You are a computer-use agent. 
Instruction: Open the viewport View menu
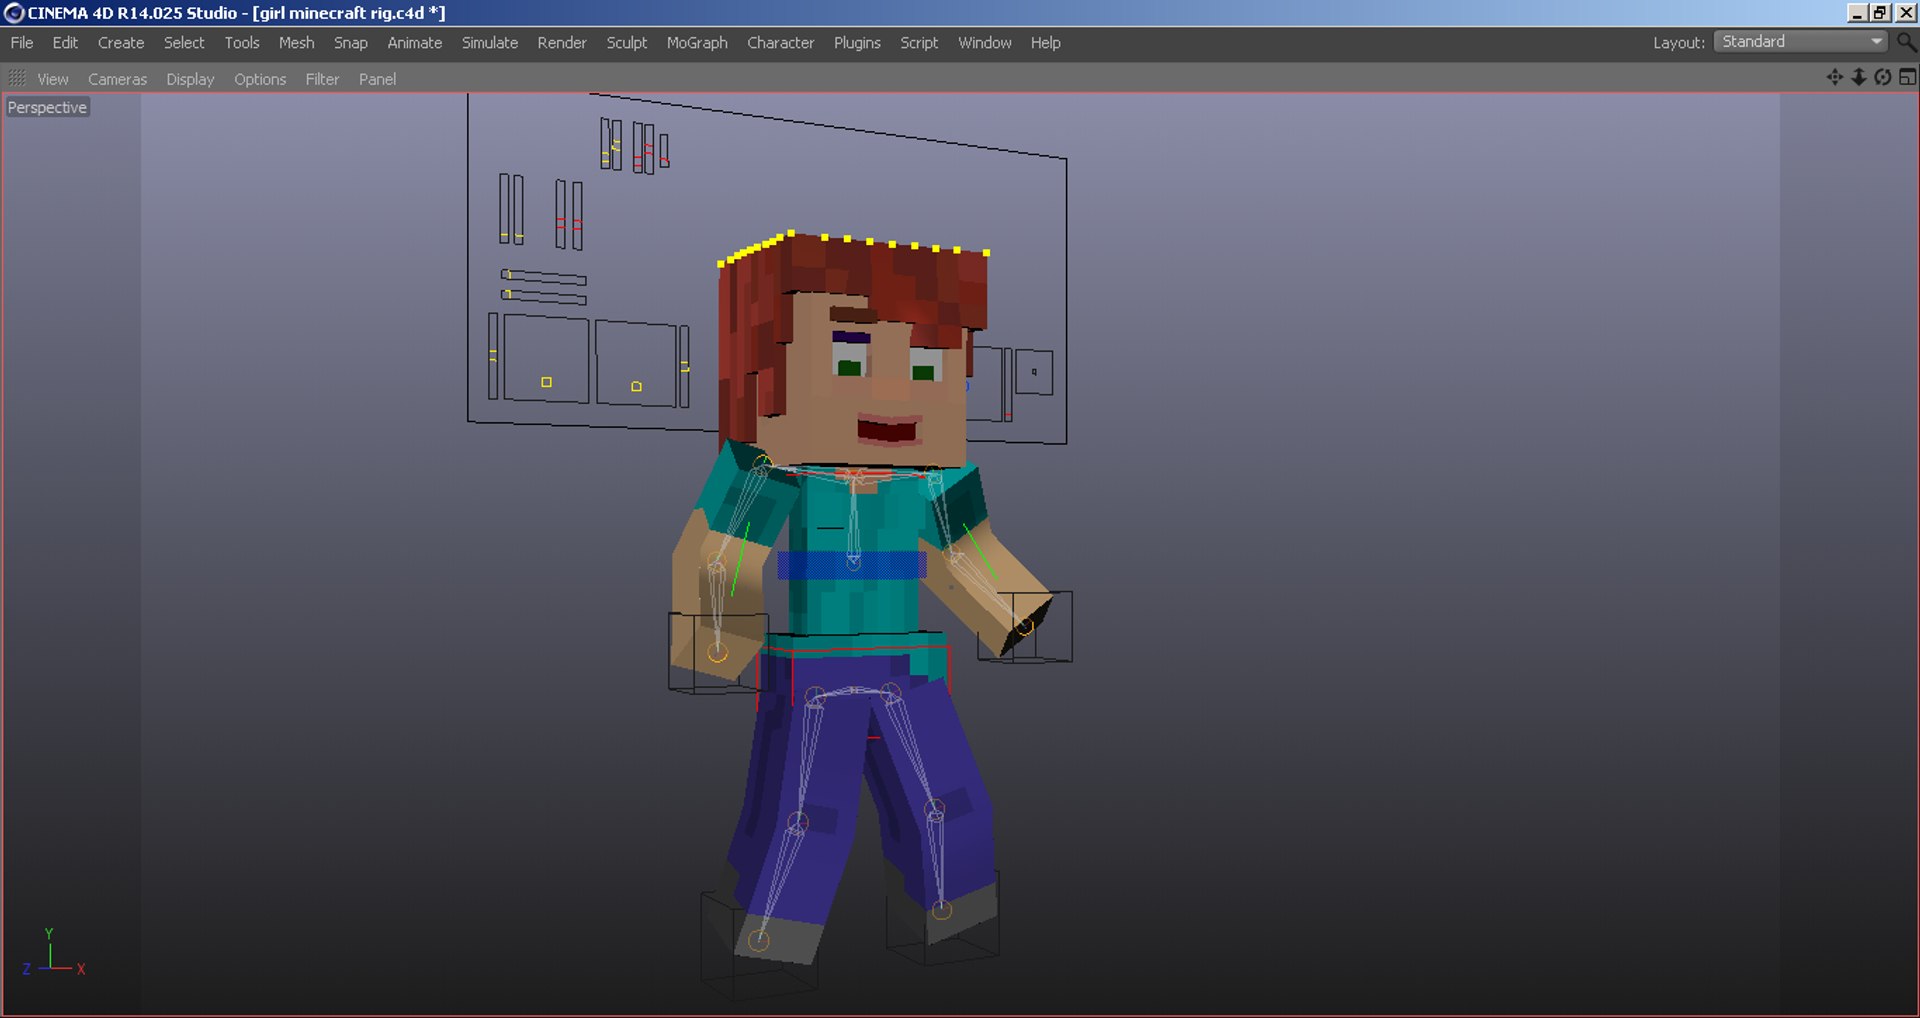click(53, 79)
